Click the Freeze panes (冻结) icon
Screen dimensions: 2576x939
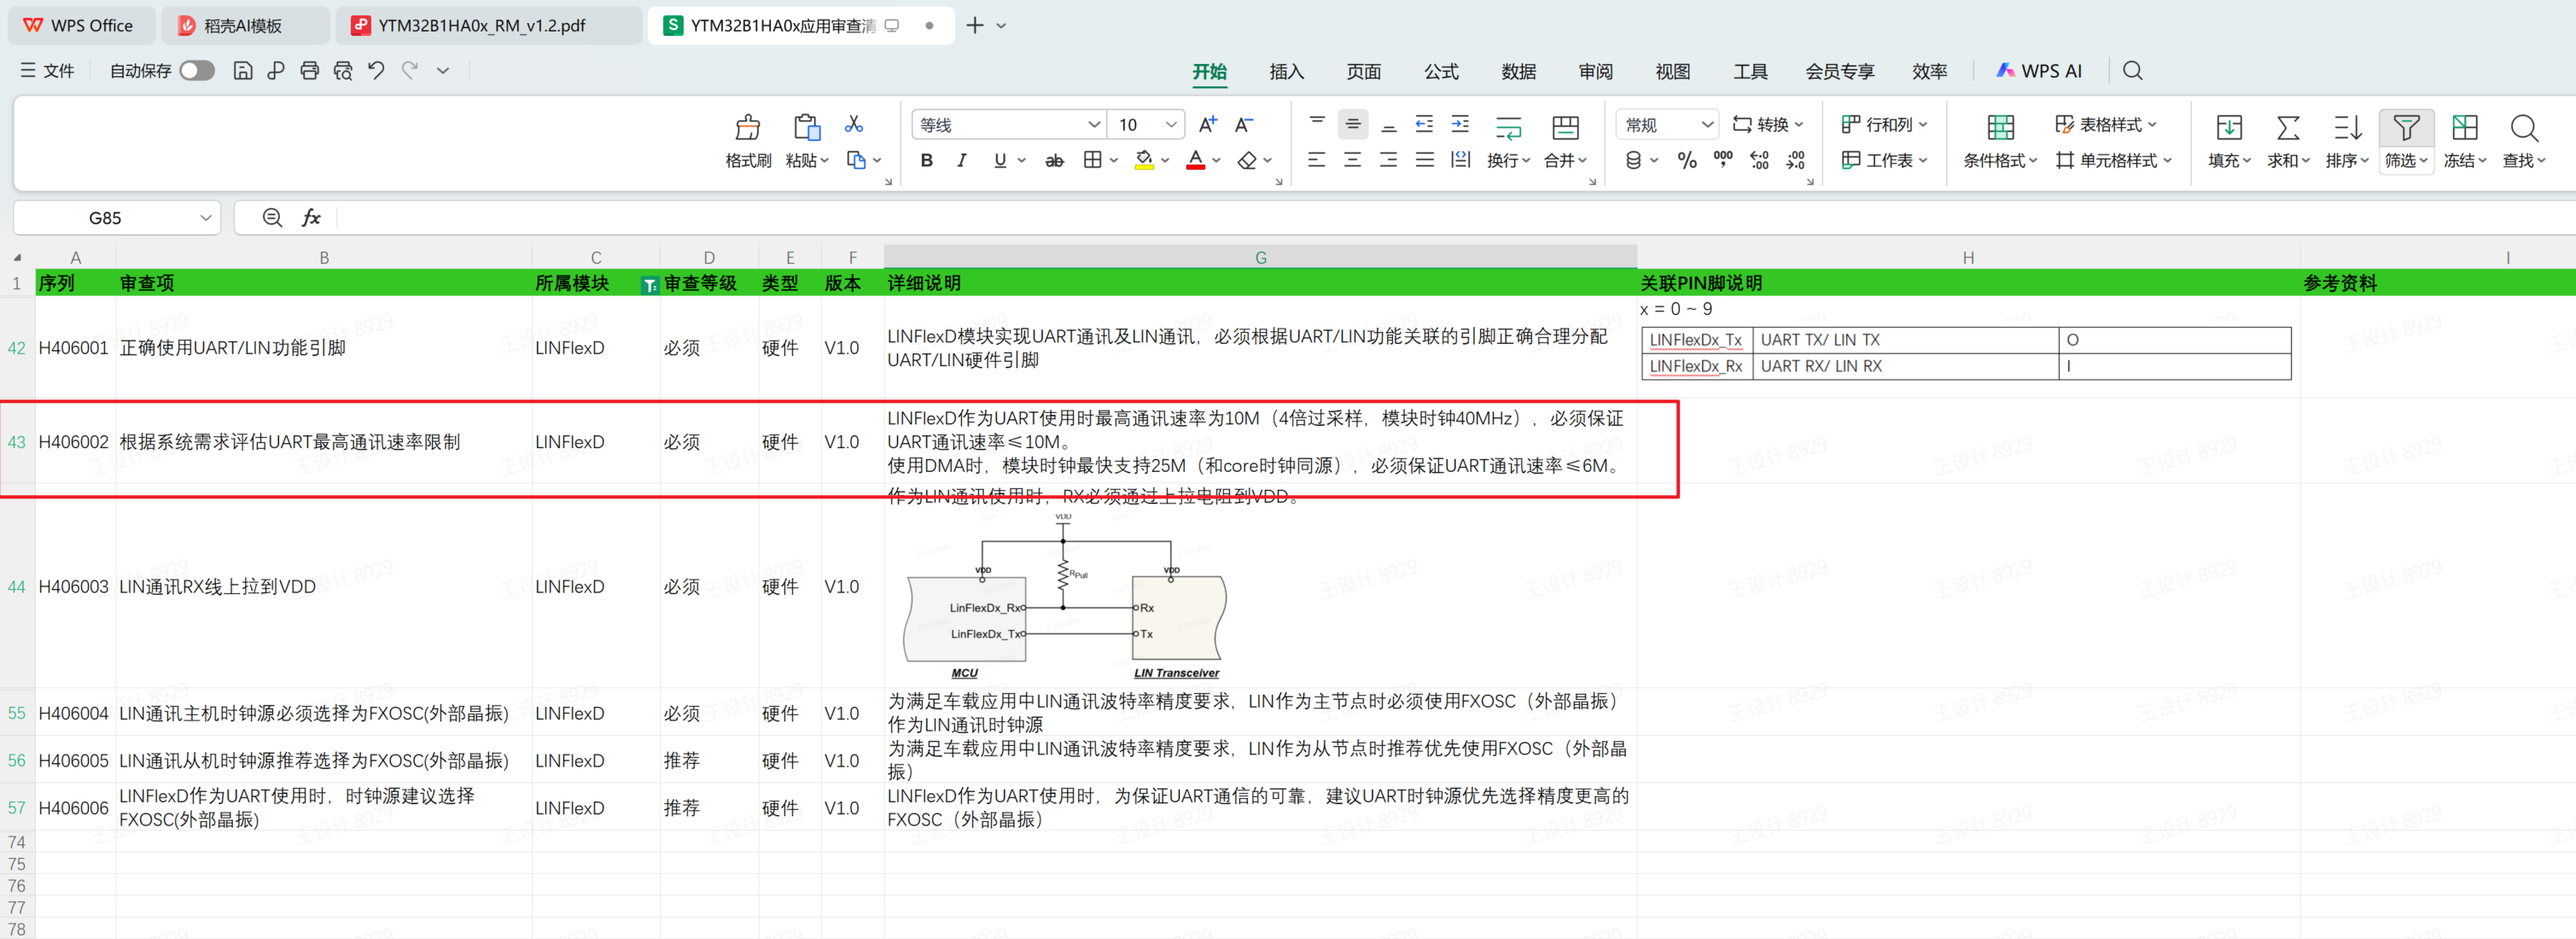pyautogui.click(x=2465, y=127)
